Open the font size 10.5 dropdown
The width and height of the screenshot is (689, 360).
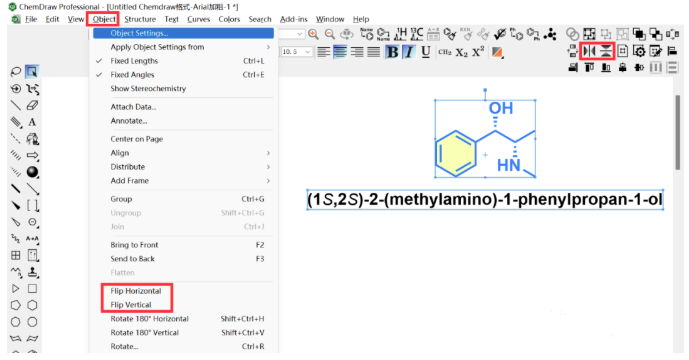click(x=308, y=52)
